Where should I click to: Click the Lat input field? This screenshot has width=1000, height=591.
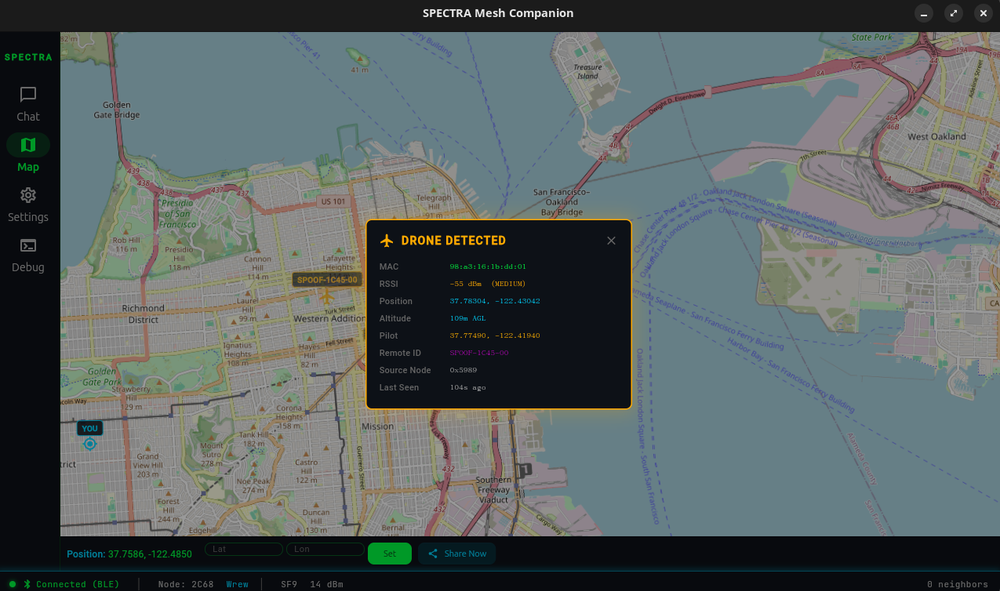[244, 549]
